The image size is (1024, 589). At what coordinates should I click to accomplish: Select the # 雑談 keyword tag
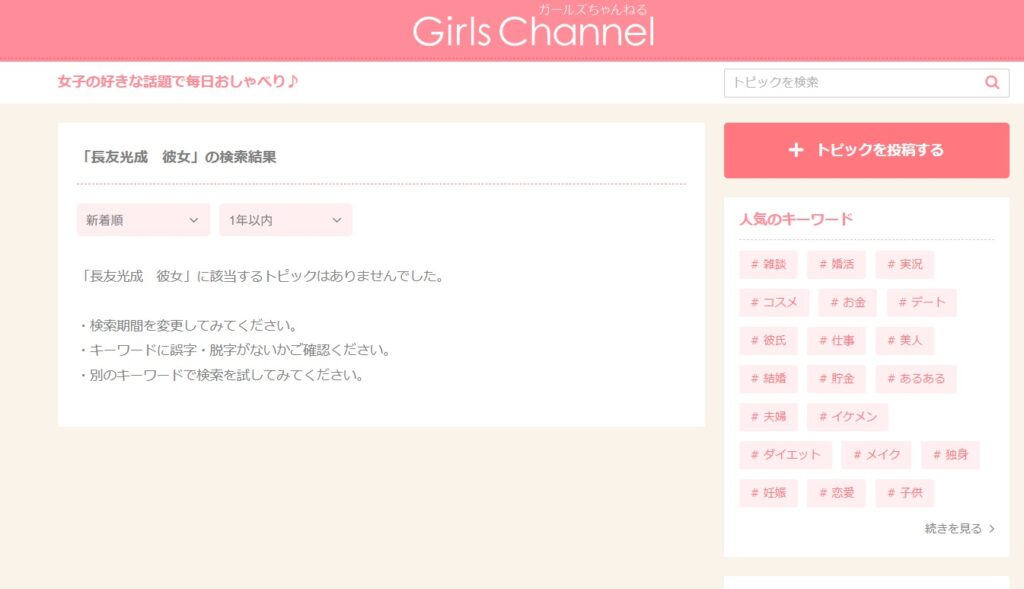(768, 264)
